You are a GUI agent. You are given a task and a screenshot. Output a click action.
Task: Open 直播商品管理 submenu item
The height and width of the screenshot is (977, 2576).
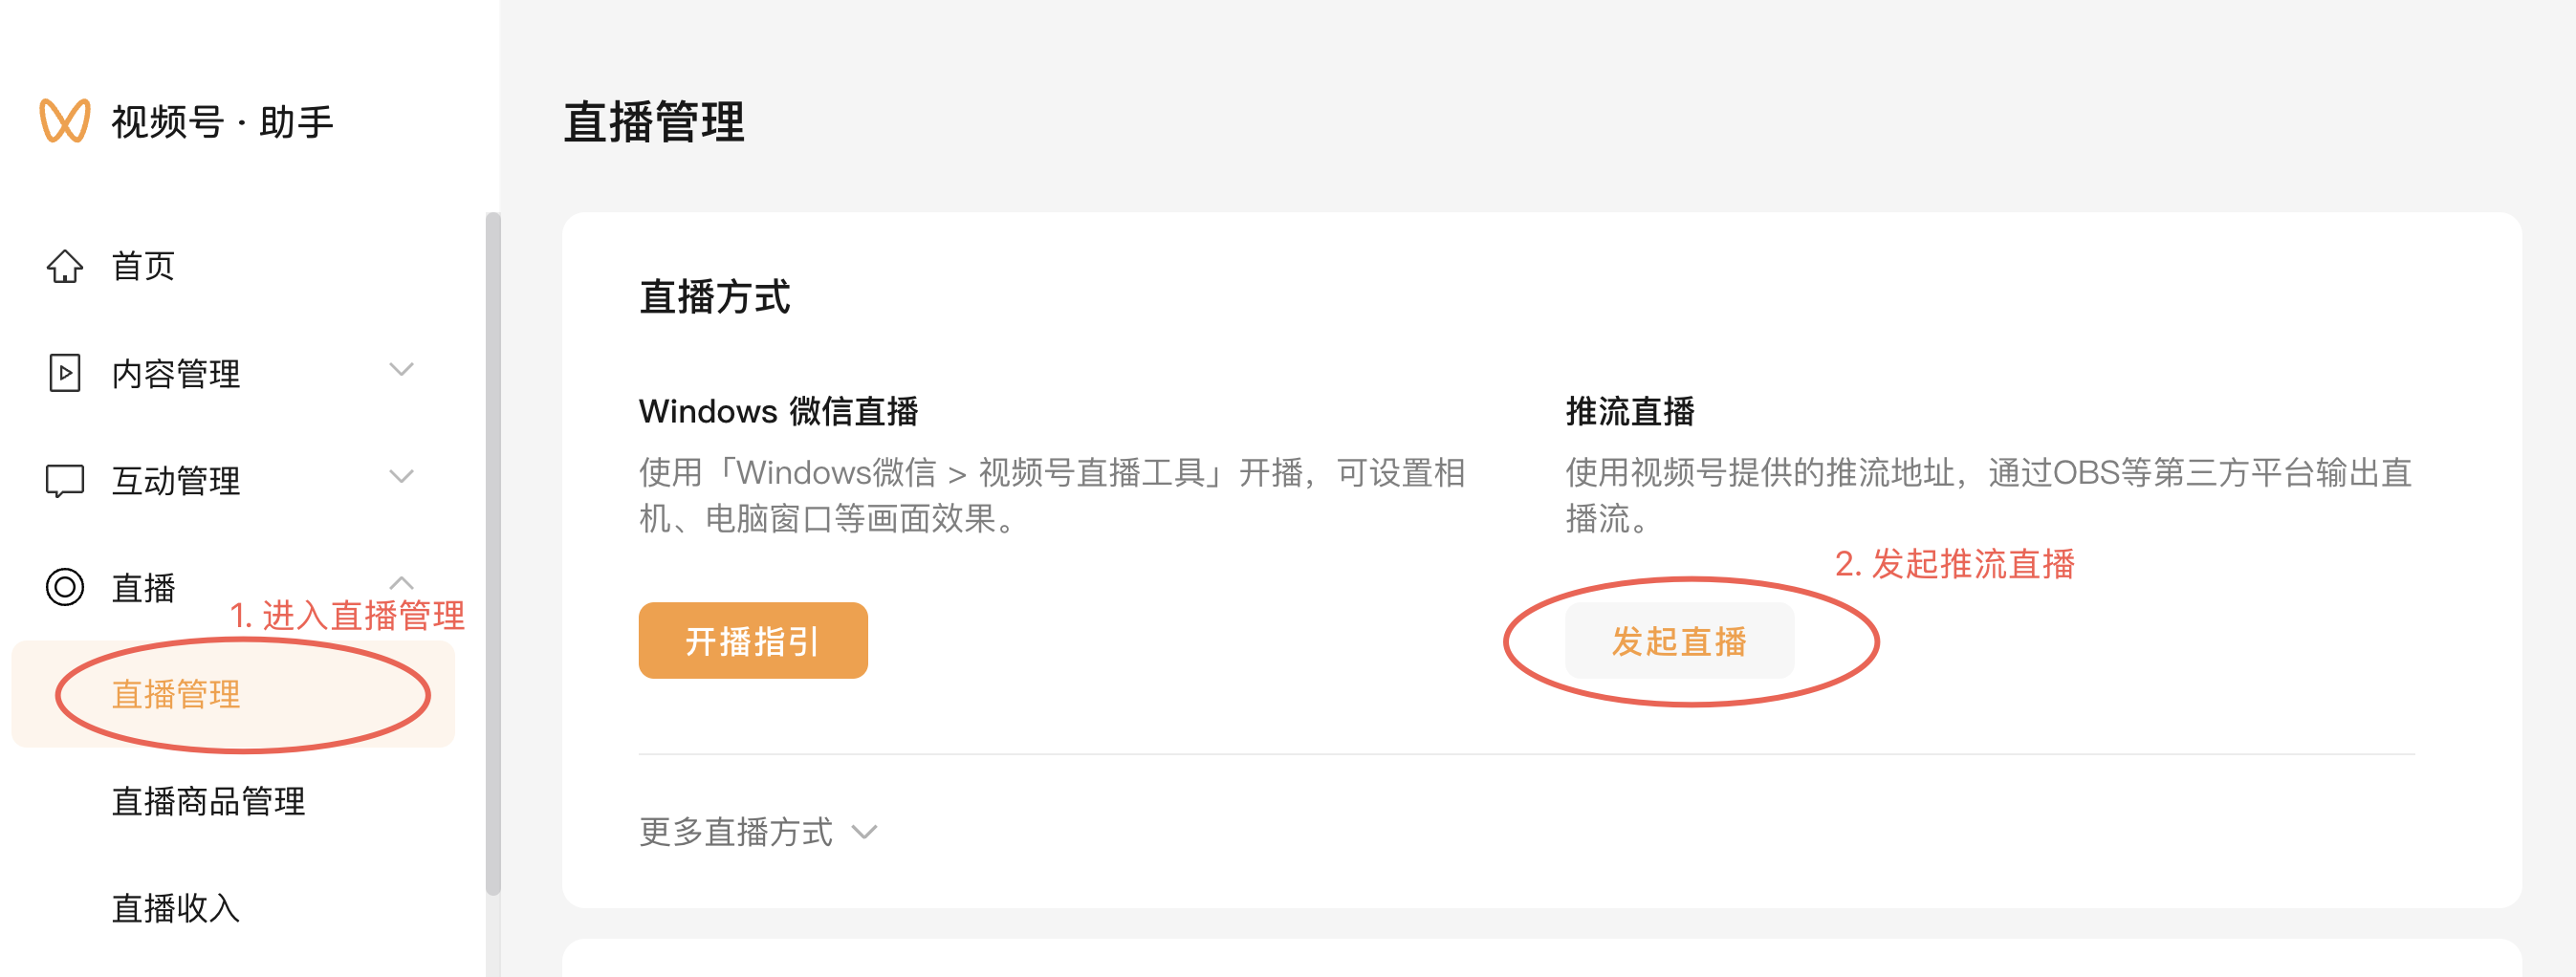pos(208,801)
